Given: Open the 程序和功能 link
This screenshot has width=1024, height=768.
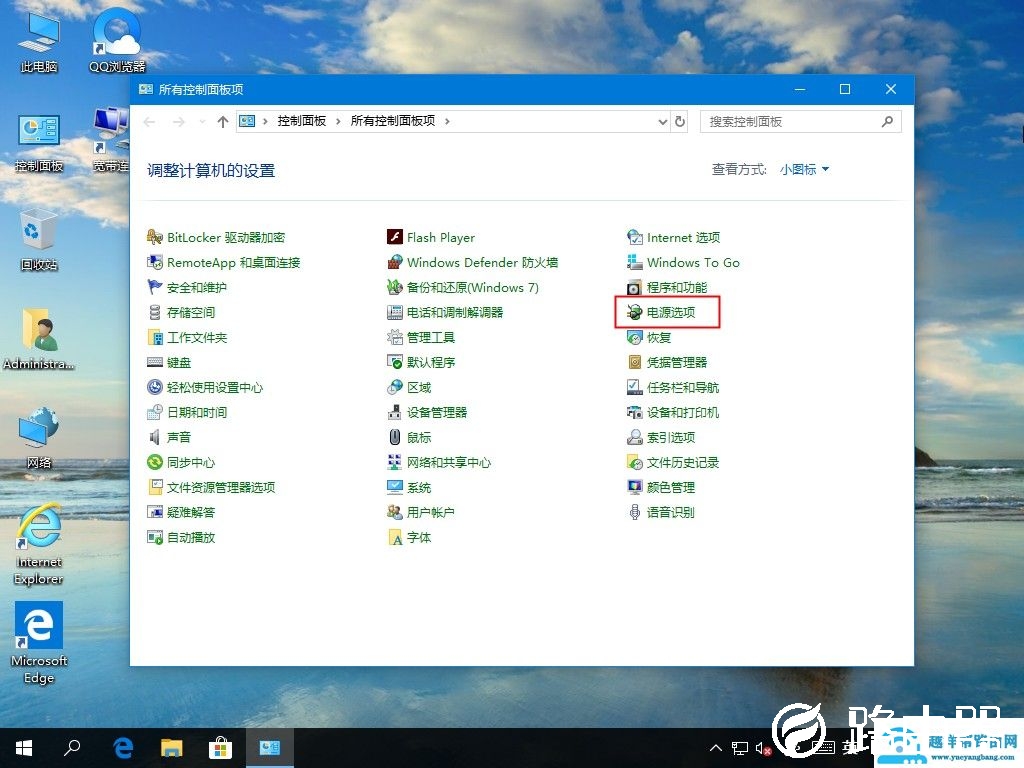Looking at the screenshot, I should pyautogui.click(x=677, y=287).
